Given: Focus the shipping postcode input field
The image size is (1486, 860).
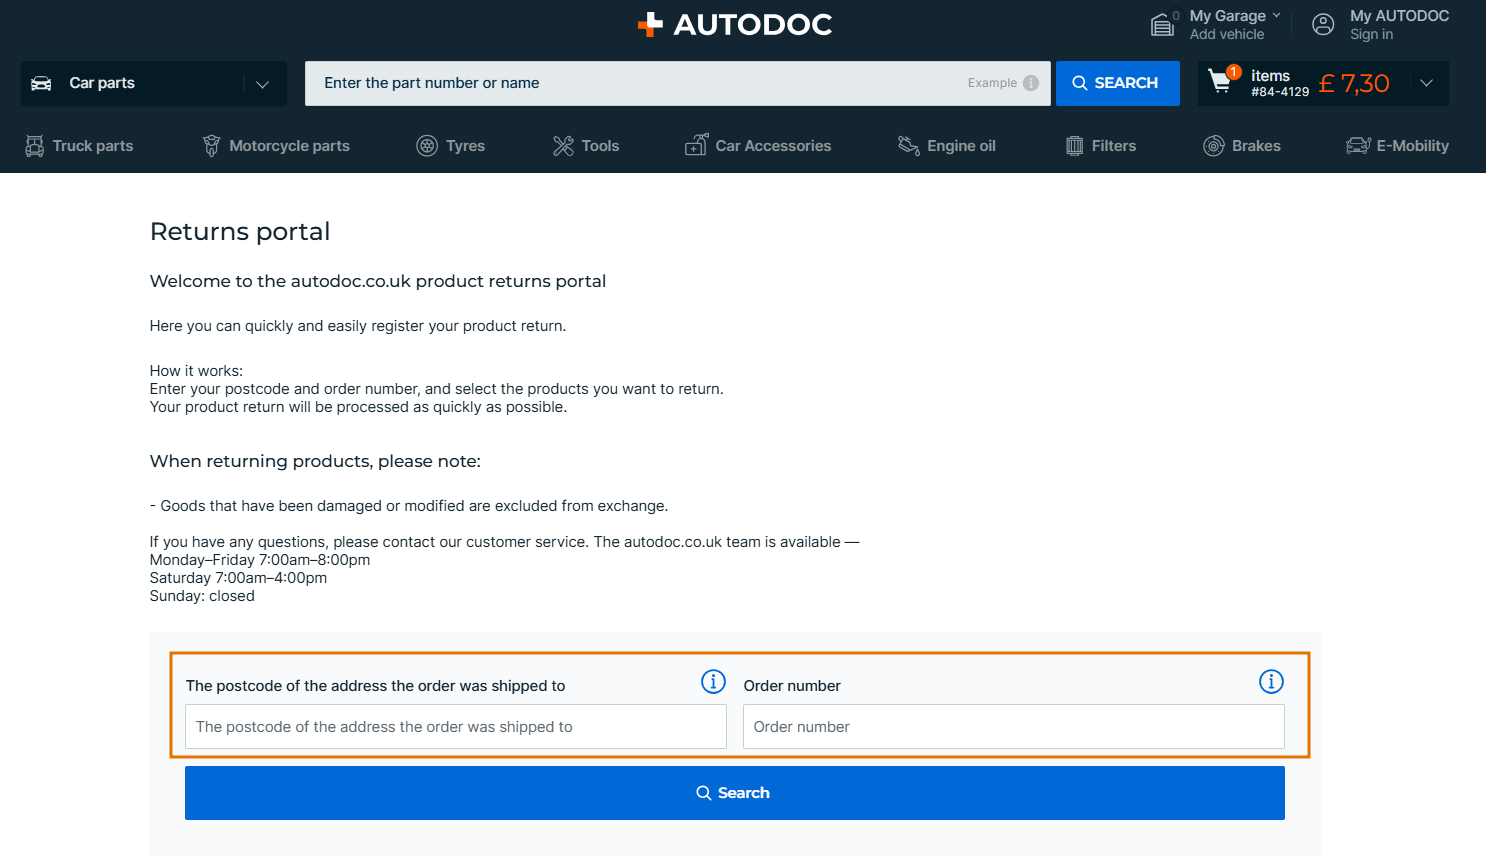Looking at the screenshot, I should click(x=455, y=727).
